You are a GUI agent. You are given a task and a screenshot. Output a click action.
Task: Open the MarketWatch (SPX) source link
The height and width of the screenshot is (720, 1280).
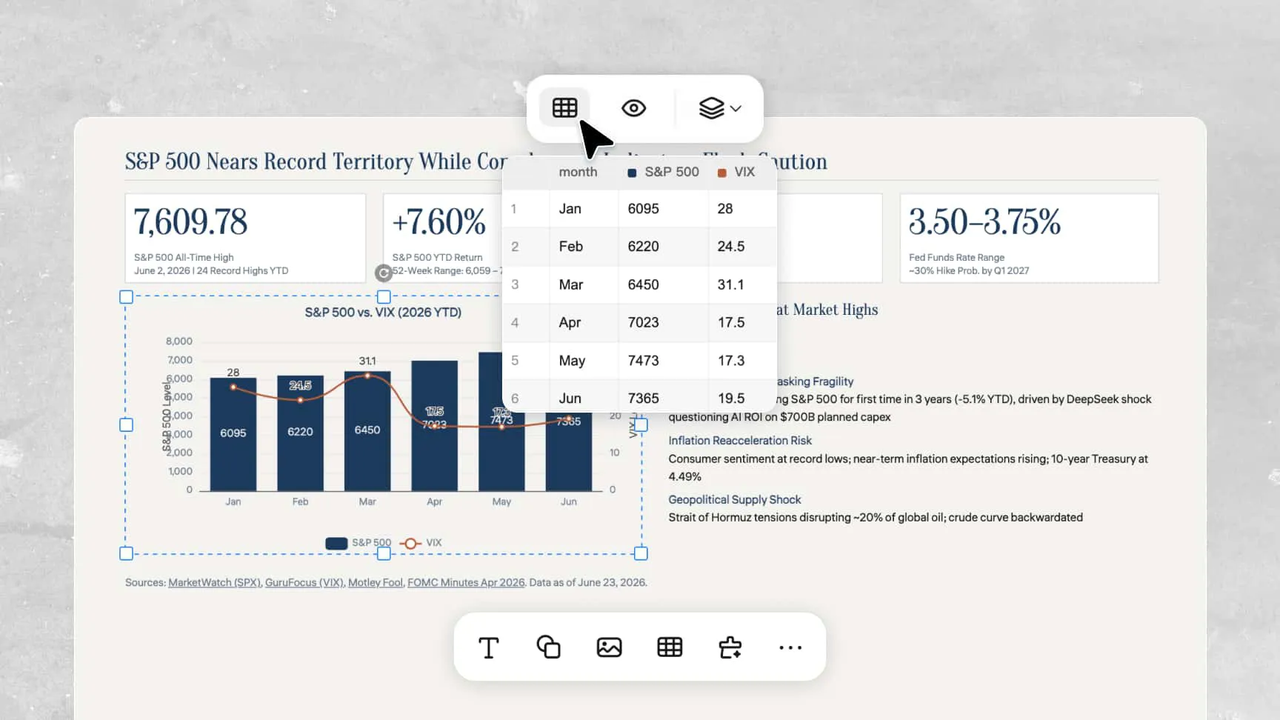point(214,582)
